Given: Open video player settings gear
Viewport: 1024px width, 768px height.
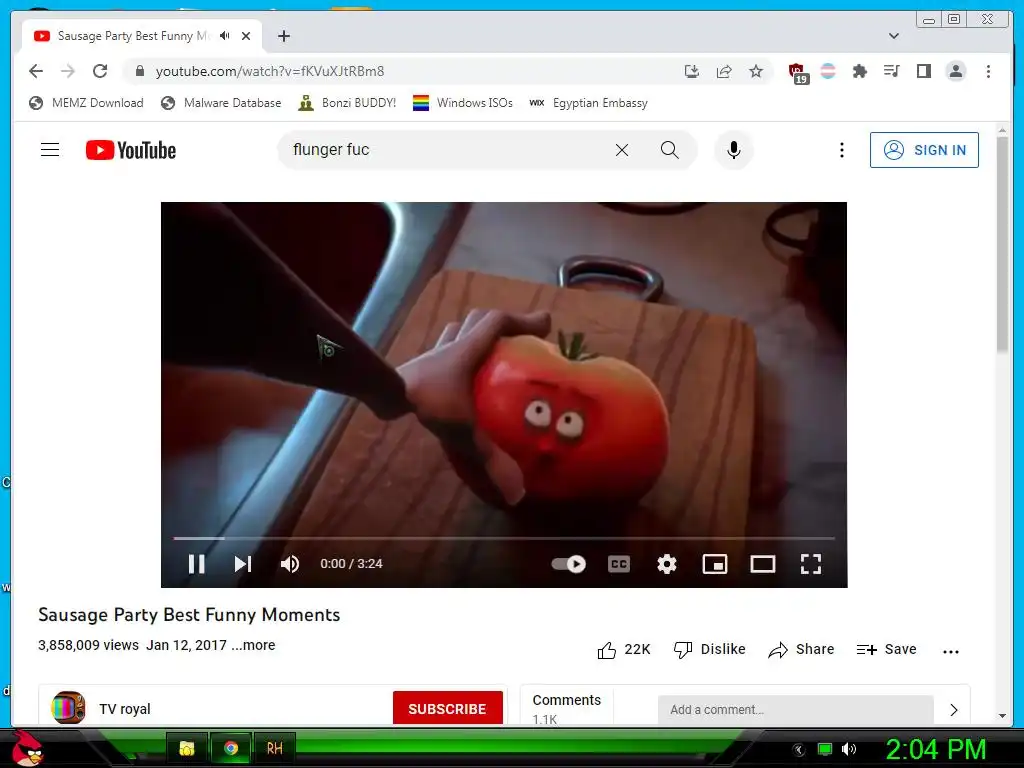Looking at the screenshot, I should (x=666, y=564).
